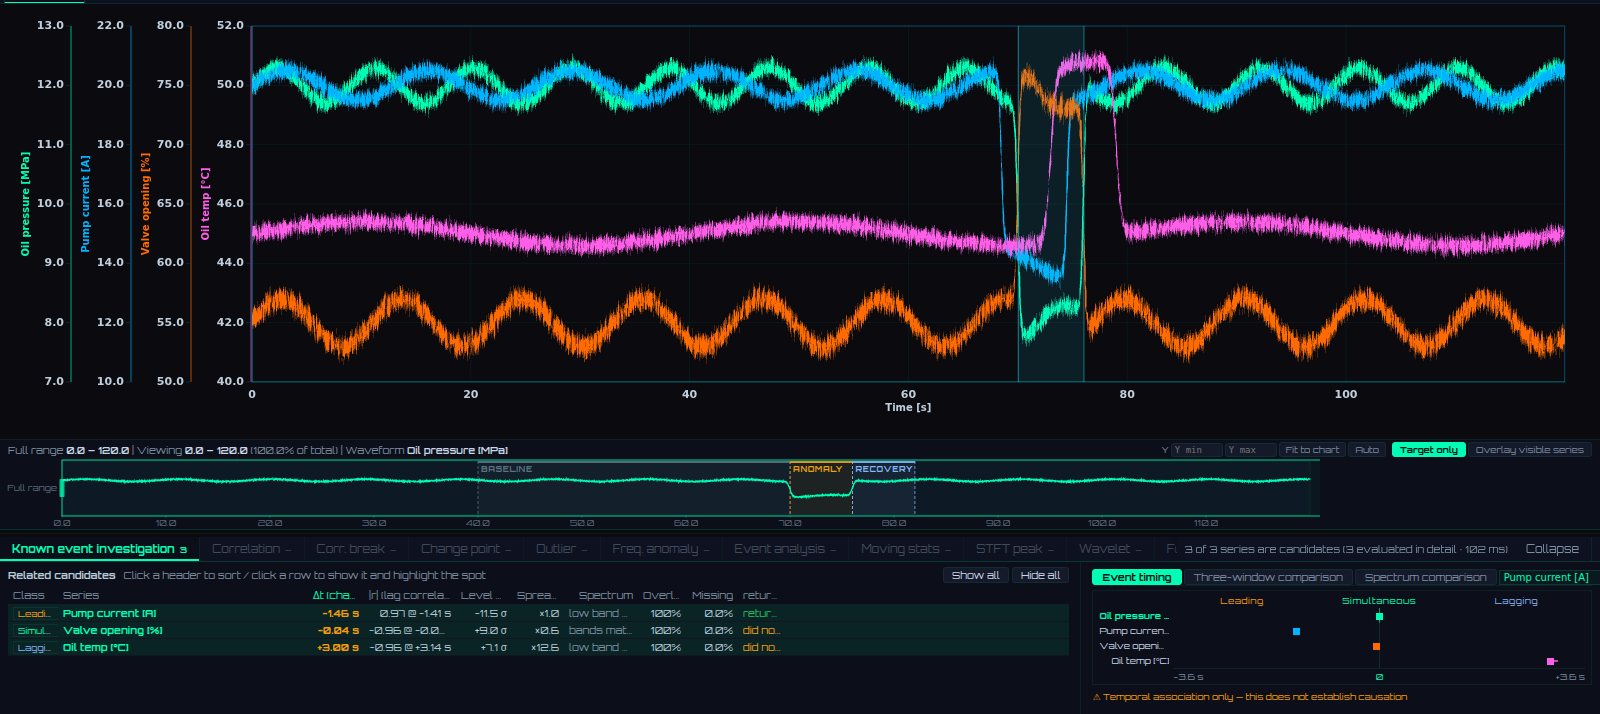
Task: Sort candidates by Spectrum column header
Action: (x=605, y=595)
